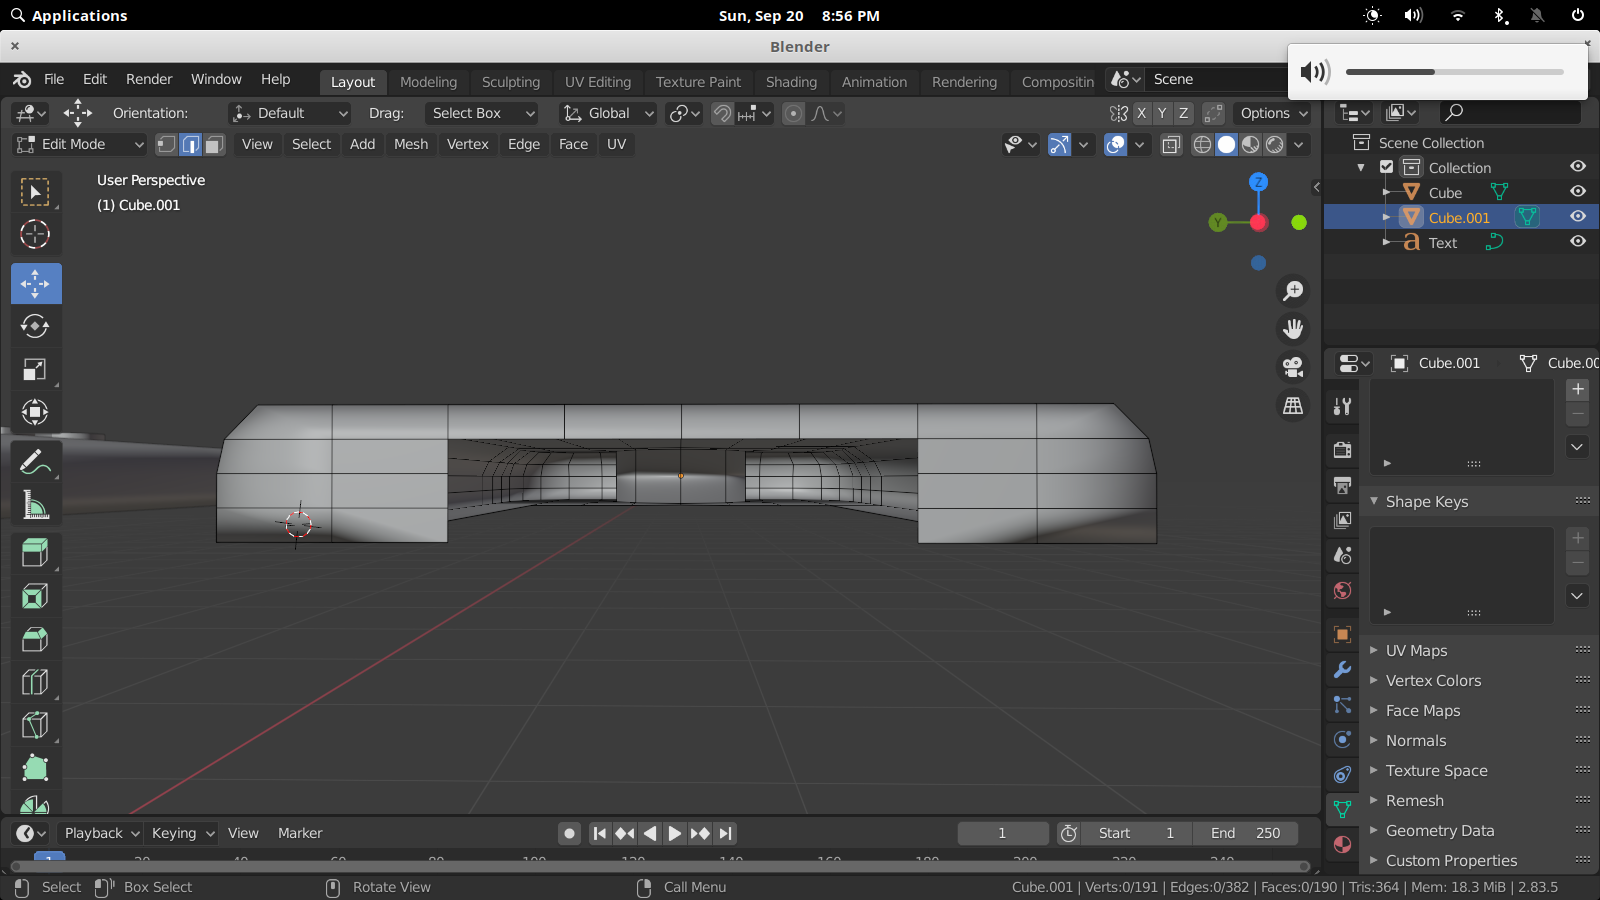
Task: Enable face select mode
Action: [214, 144]
